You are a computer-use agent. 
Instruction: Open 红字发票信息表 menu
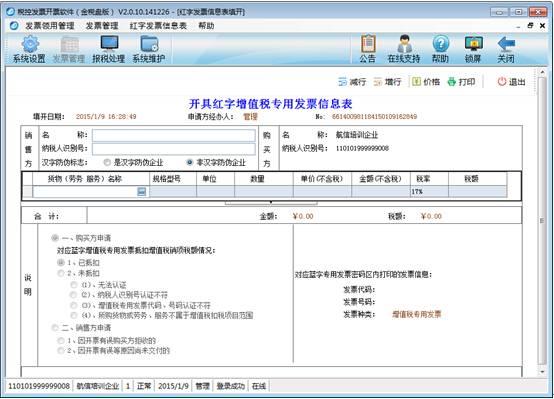pyautogui.click(x=158, y=26)
